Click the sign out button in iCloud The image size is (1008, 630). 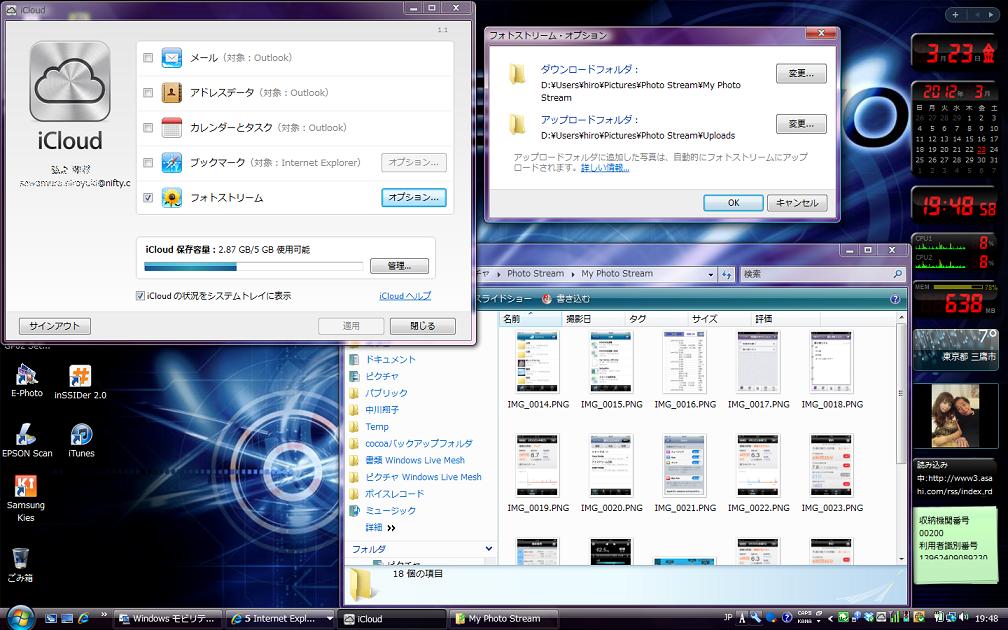[x=55, y=326]
